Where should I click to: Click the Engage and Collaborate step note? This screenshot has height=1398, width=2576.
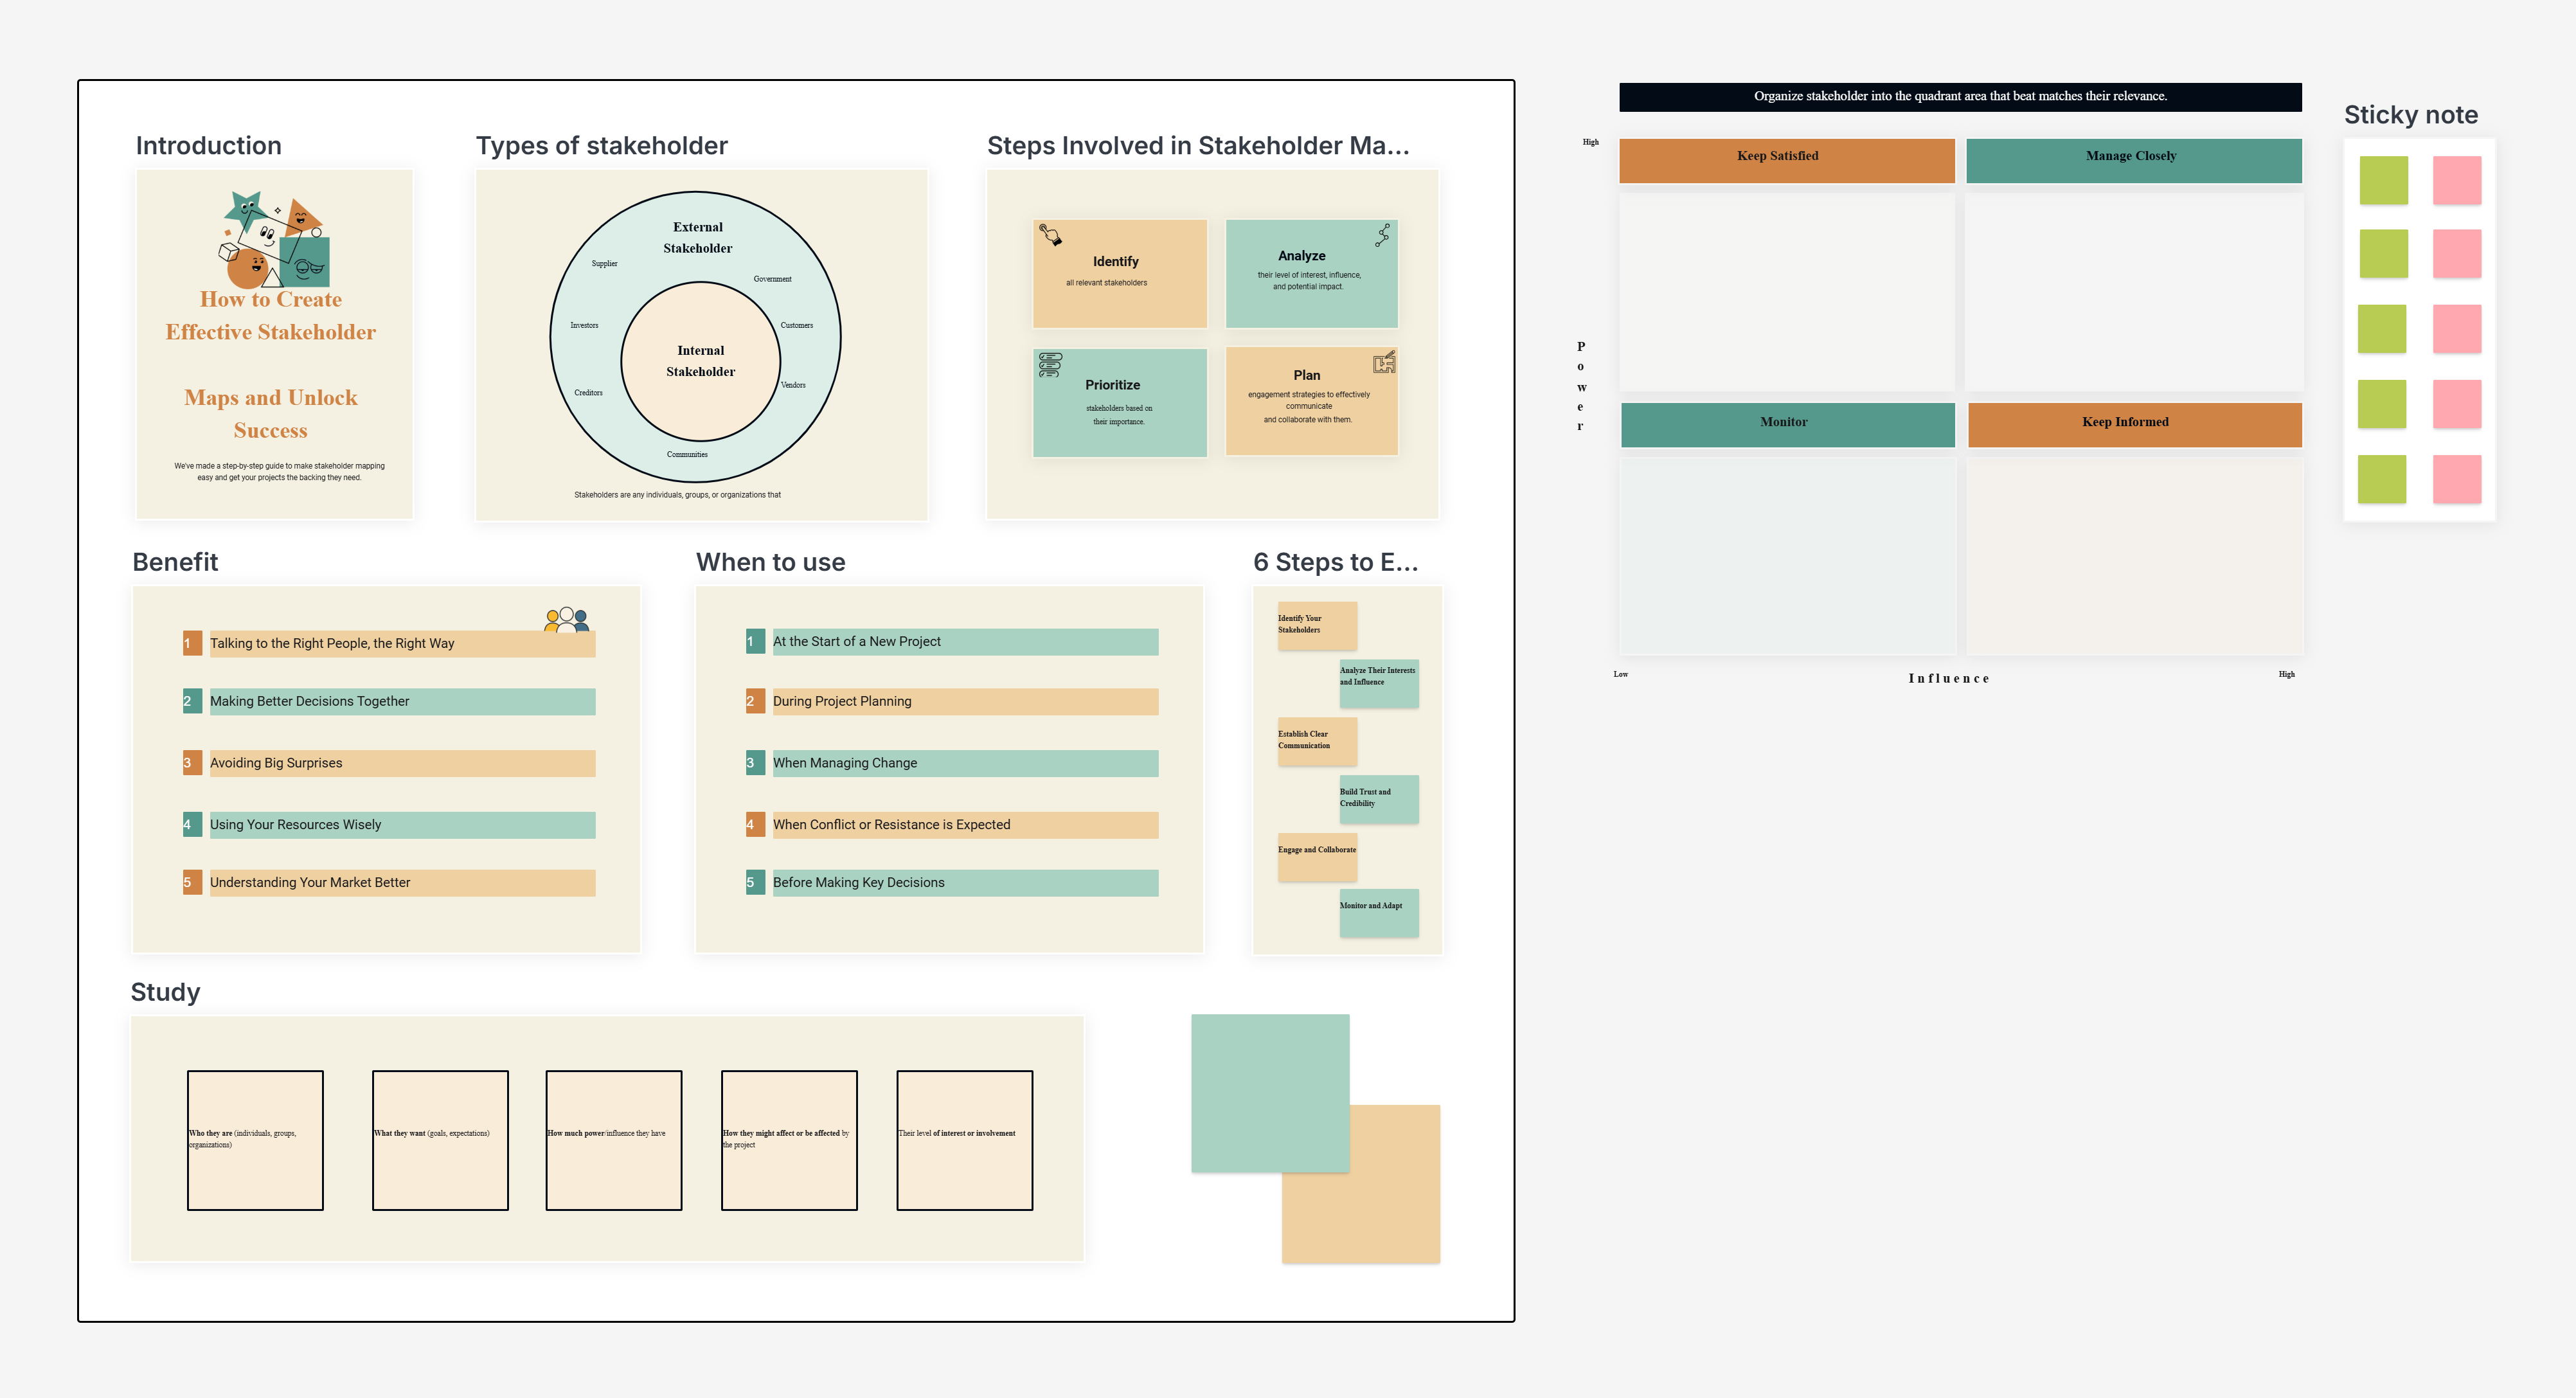coord(1317,858)
